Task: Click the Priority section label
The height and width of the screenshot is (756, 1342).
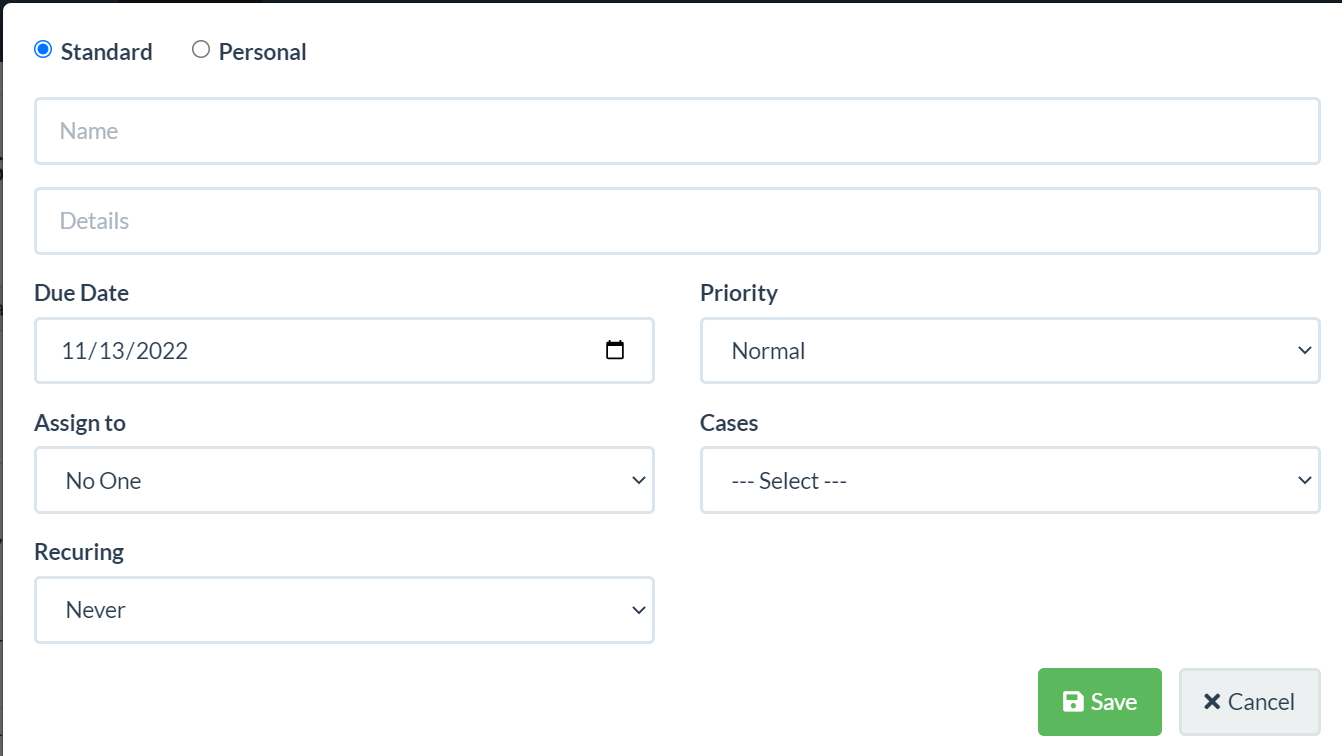Action: (739, 292)
